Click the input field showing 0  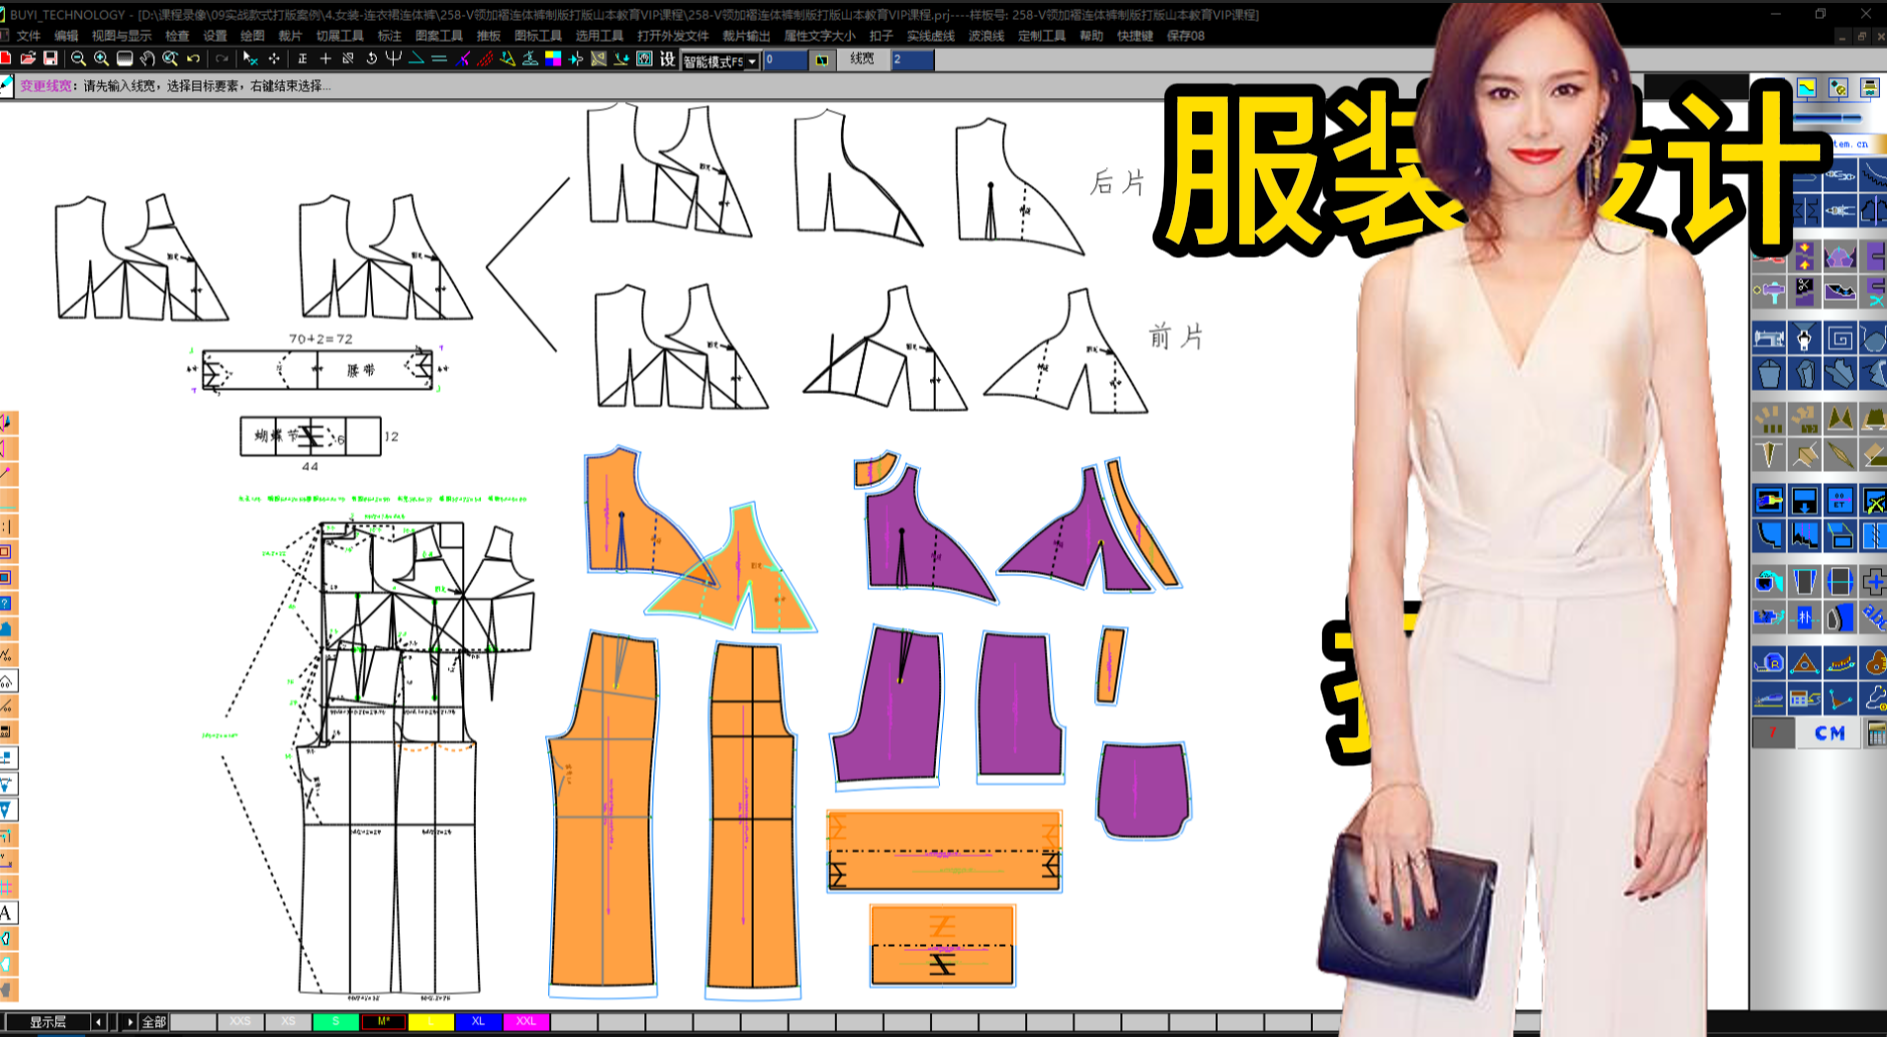pyautogui.click(x=784, y=60)
